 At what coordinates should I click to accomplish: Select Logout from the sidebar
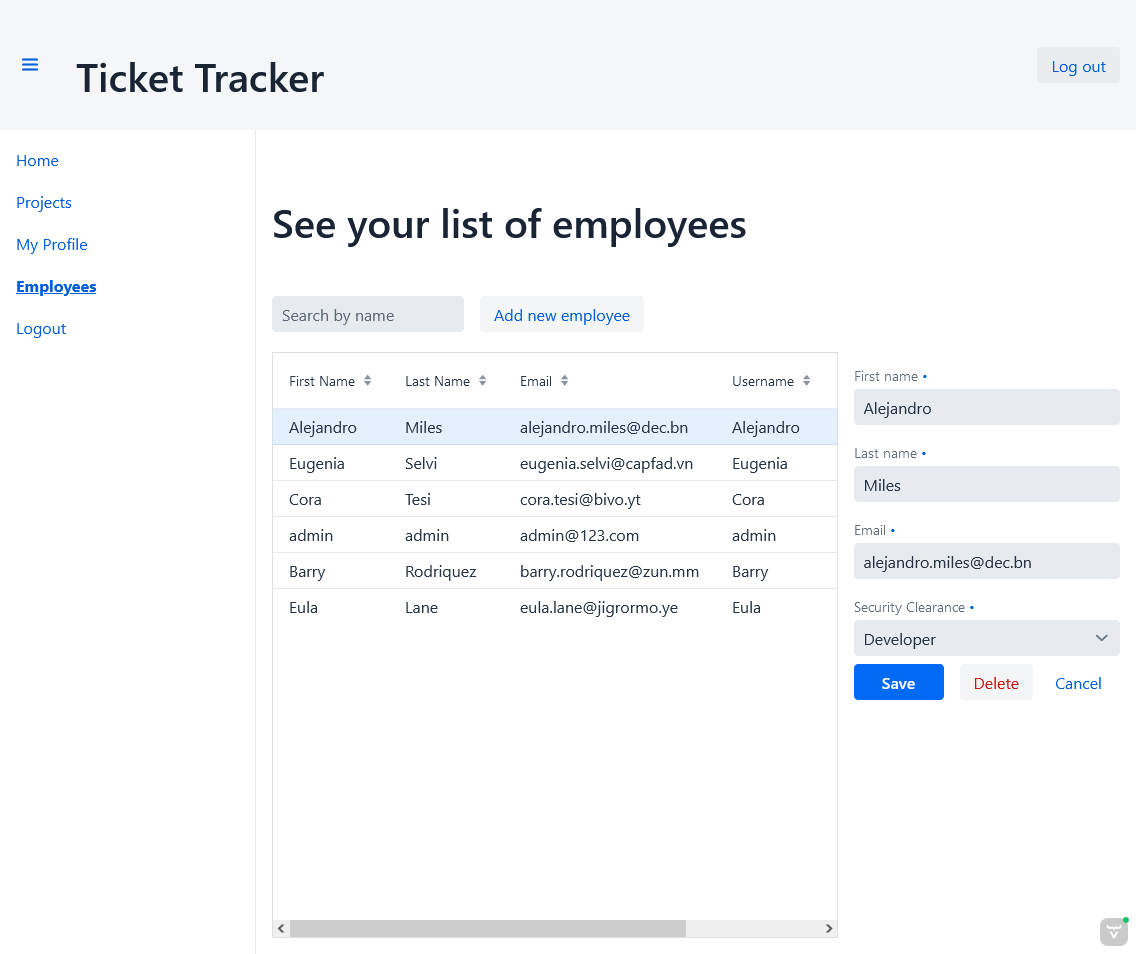[41, 329]
